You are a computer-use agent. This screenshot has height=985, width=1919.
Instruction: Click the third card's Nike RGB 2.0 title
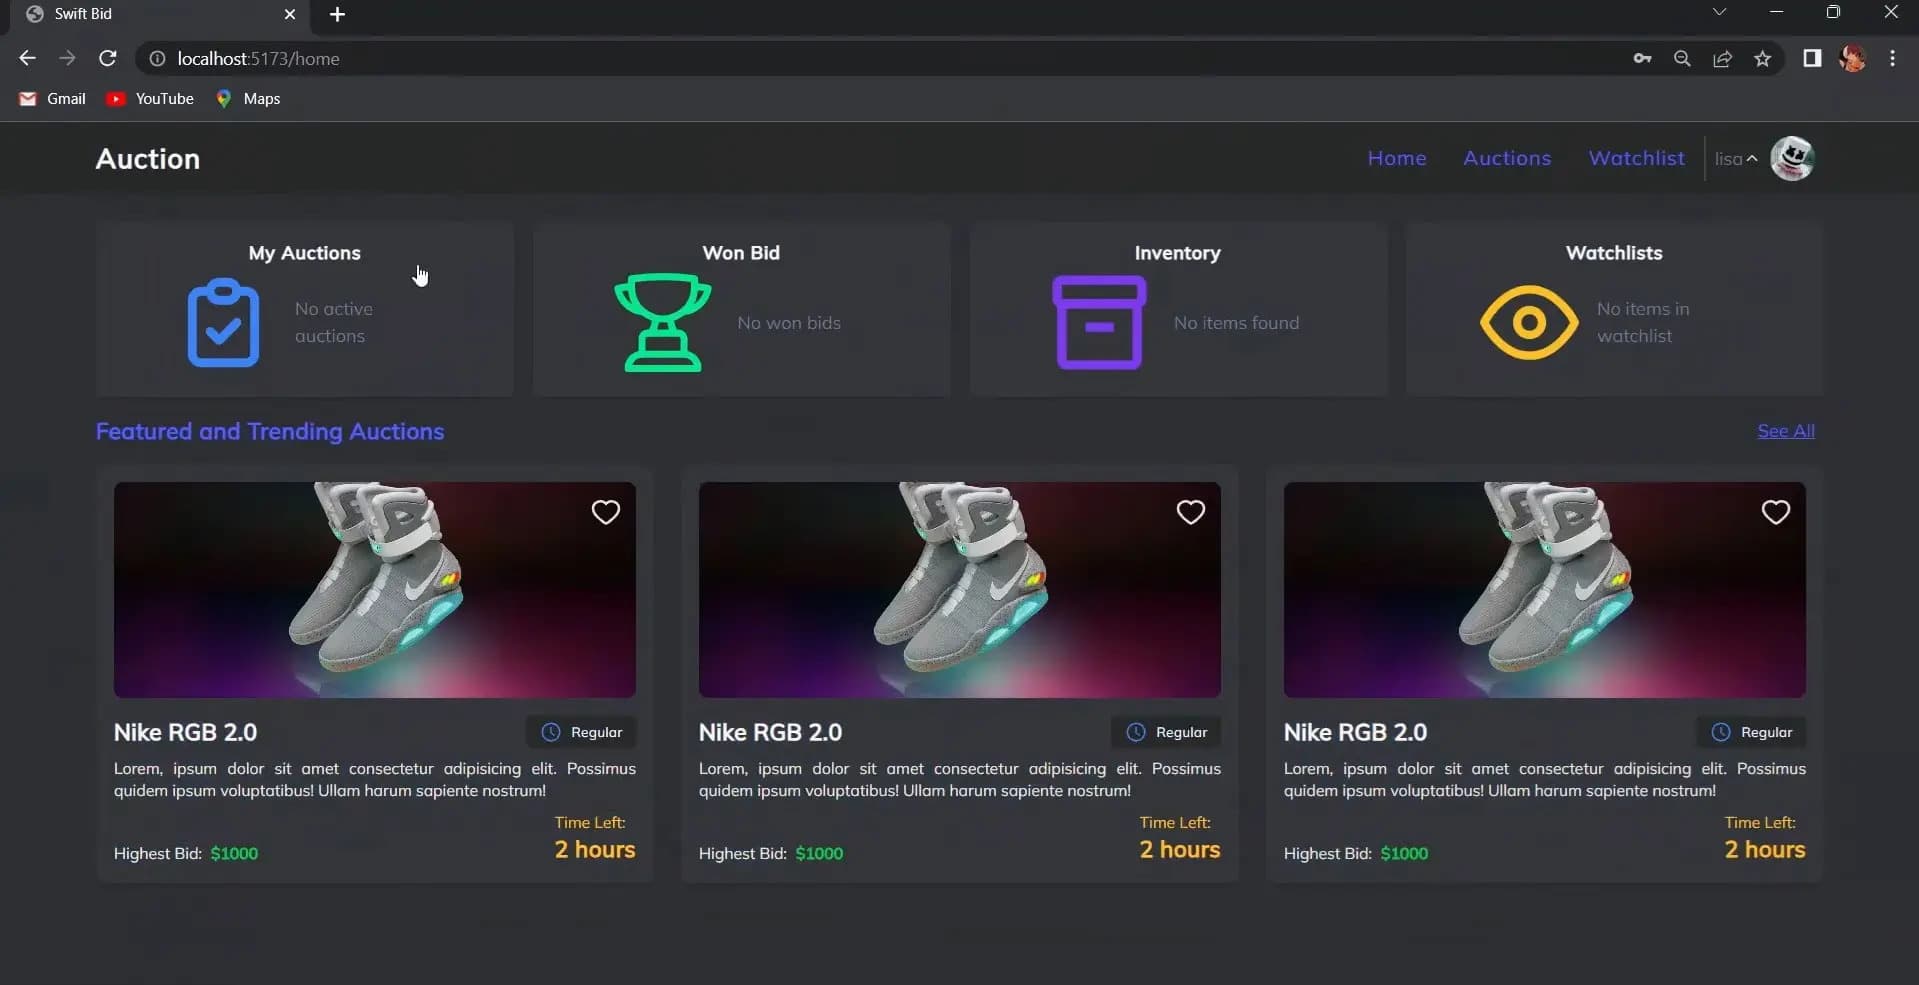point(1355,732)
